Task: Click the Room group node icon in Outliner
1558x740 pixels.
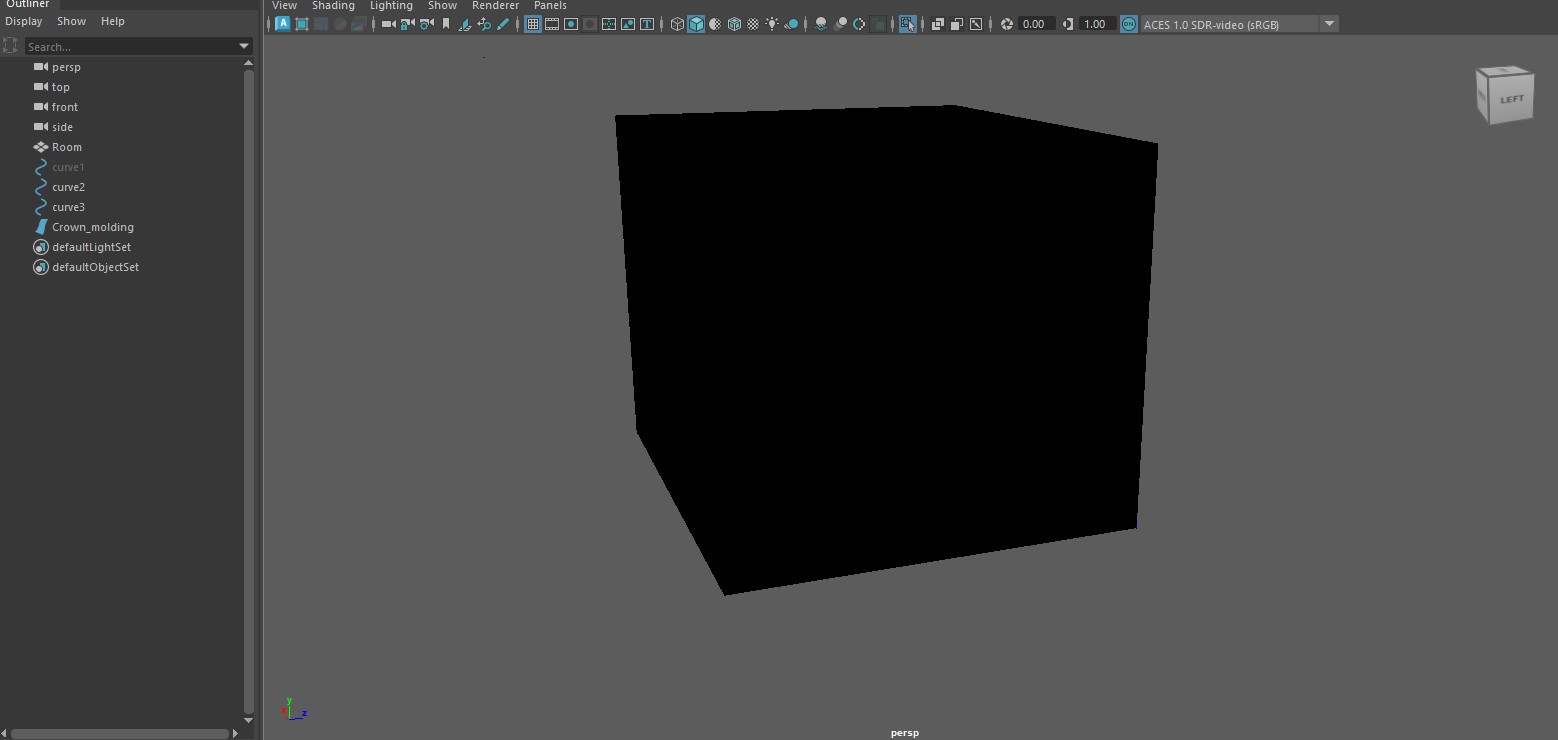Action: coord(41,147)
